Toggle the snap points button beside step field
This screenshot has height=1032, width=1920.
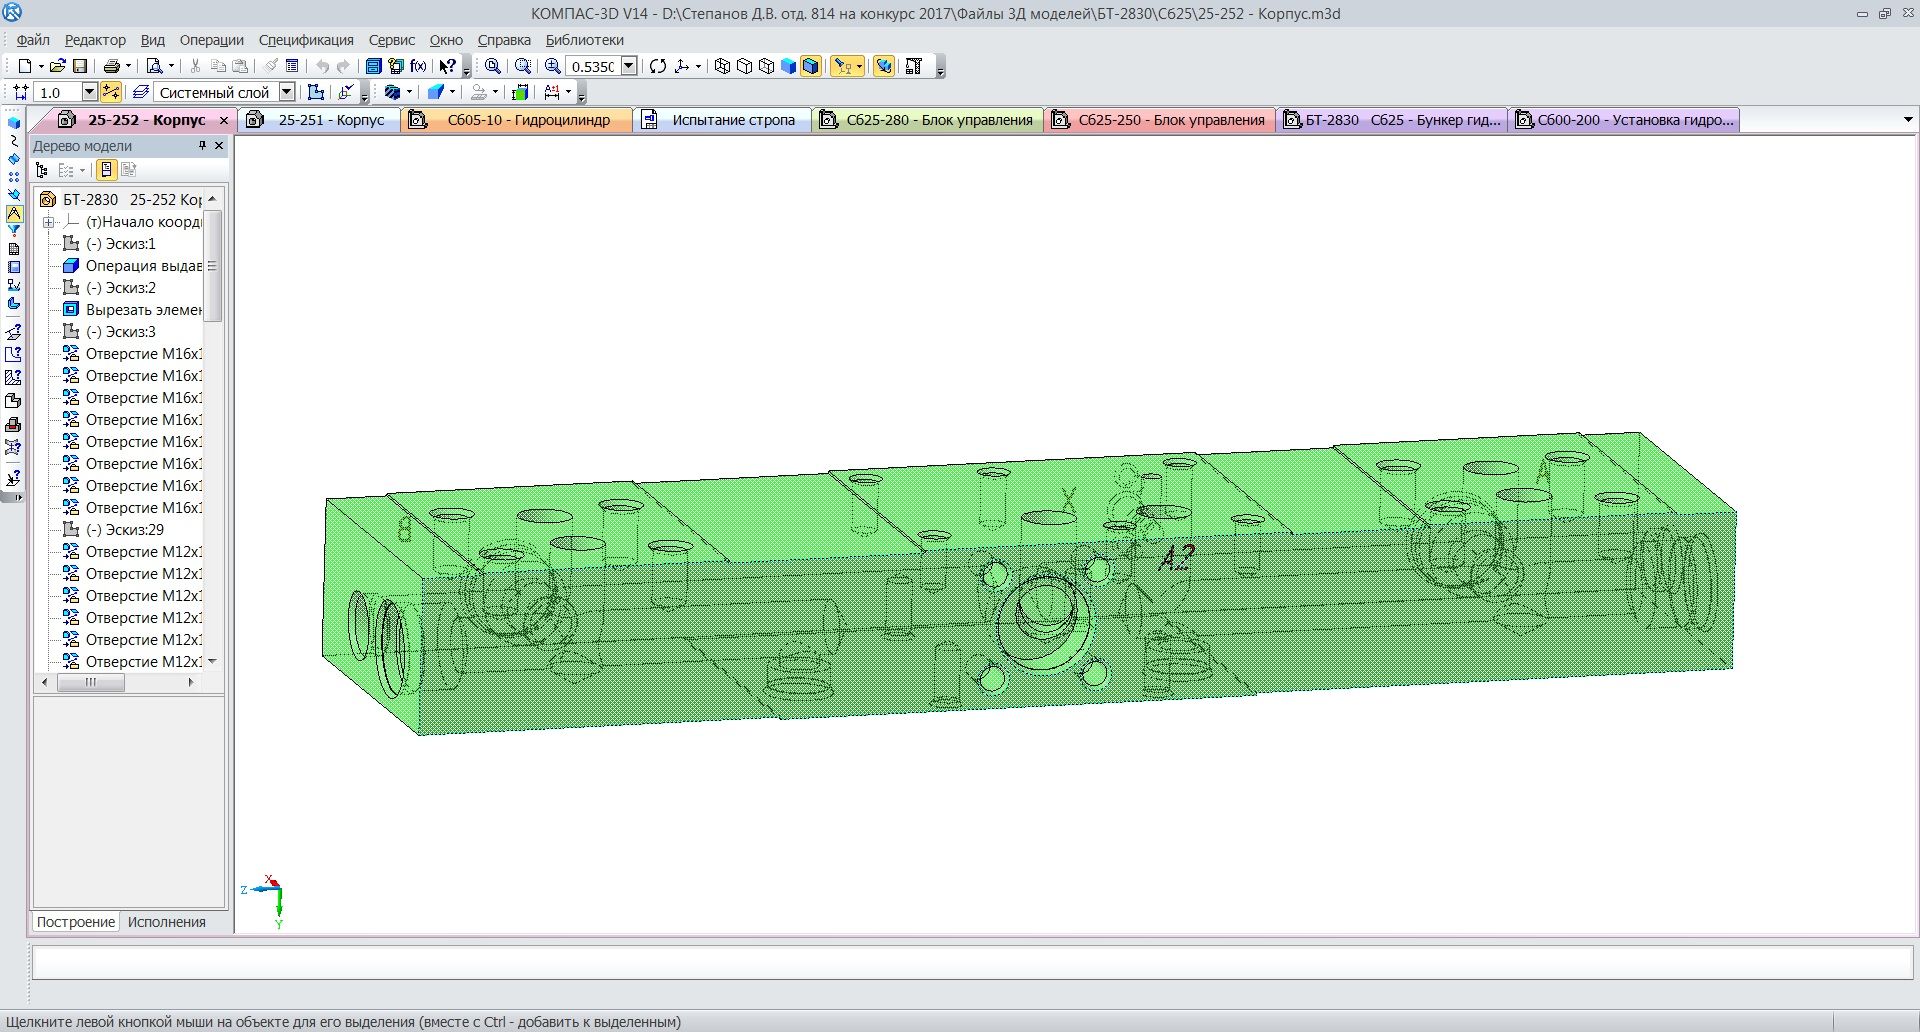point(111,92)
